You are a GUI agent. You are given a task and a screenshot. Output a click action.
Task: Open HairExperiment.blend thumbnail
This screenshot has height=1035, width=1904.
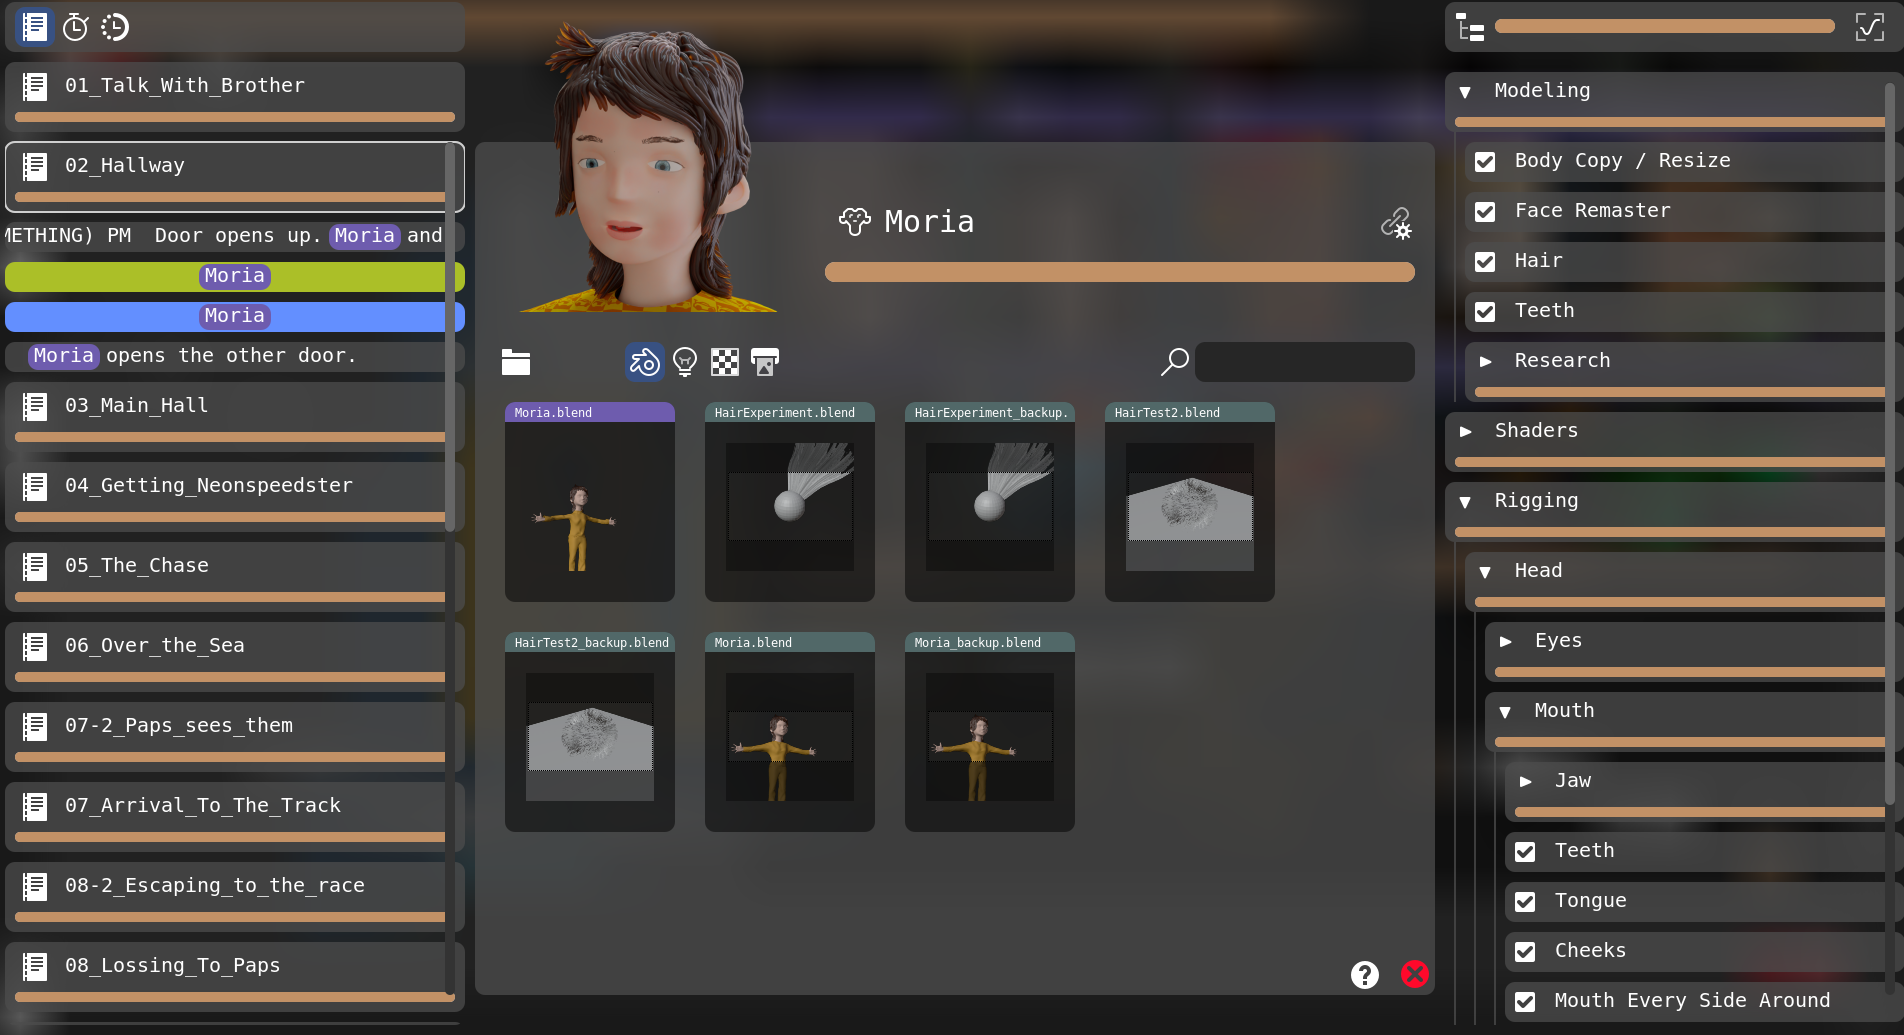[x=790, y=502]
